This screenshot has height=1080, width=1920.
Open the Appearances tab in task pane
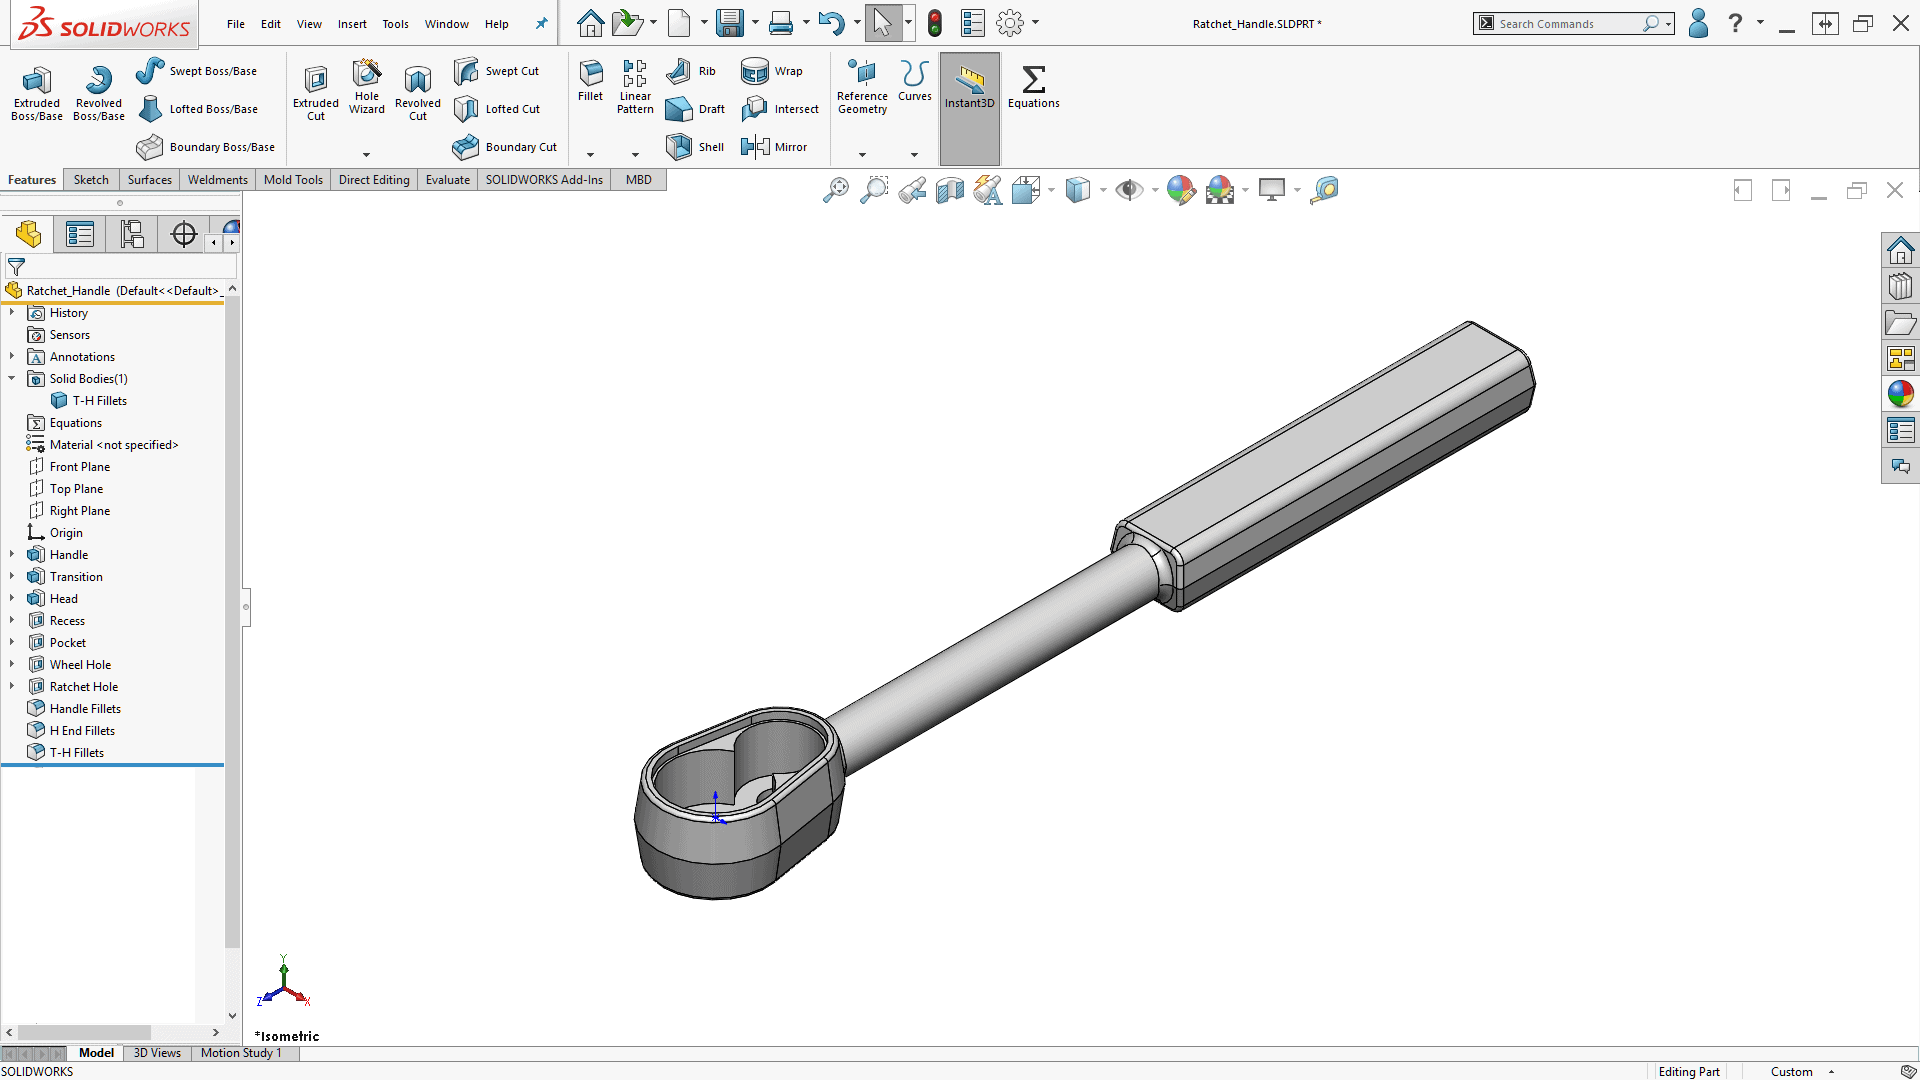(x=1901, y=394)
